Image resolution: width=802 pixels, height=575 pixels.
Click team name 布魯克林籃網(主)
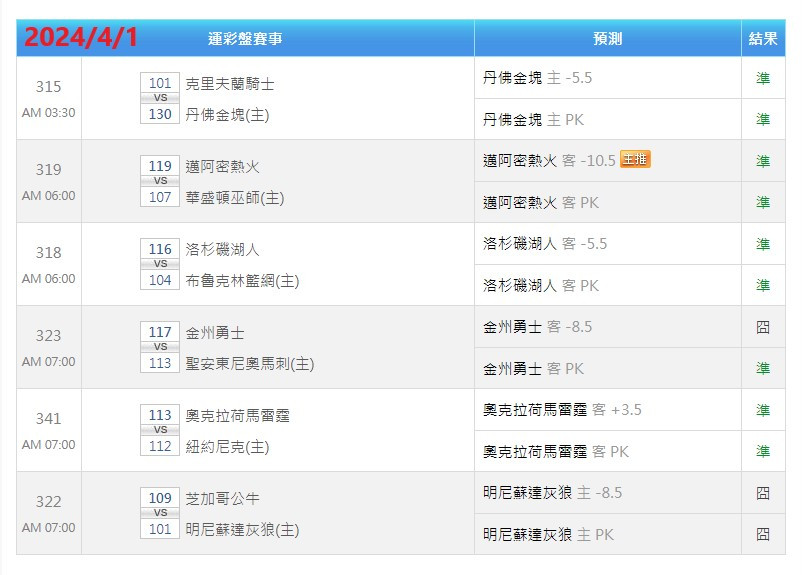(242, 280)
